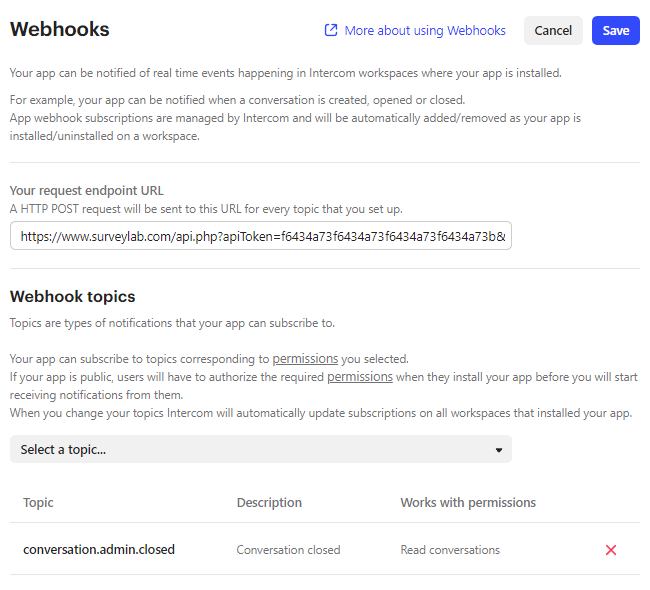Viewport: 650px width, 590px height.
Task: Click the Your request endpoint URL label
Action: click(87, 191)
